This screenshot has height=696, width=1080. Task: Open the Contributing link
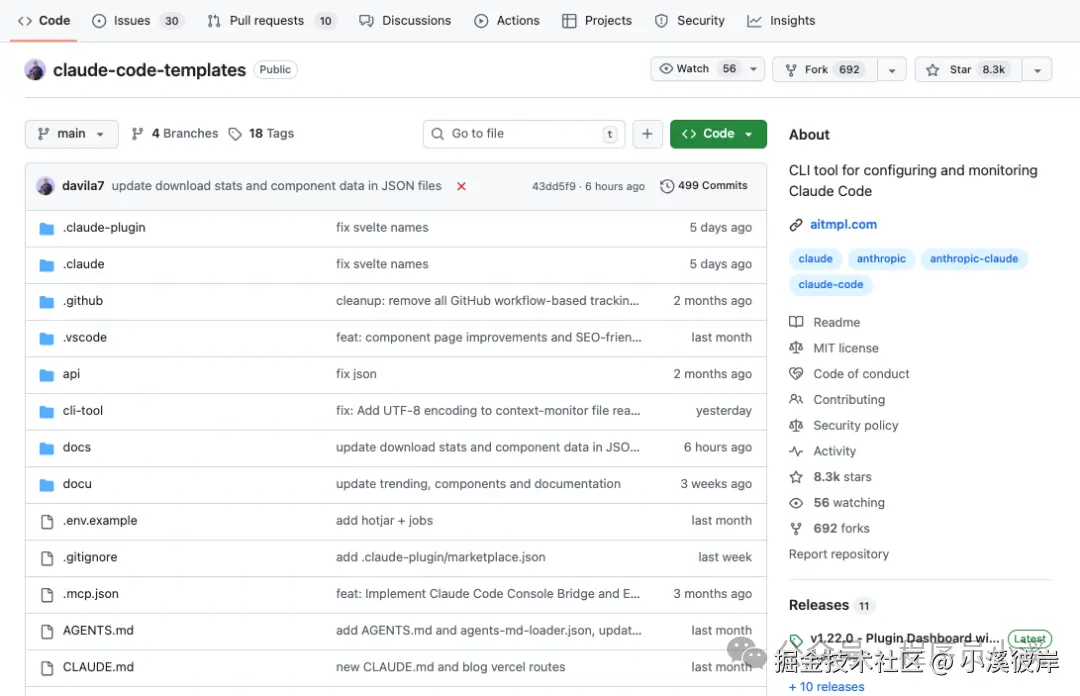(x=838, y=399)
